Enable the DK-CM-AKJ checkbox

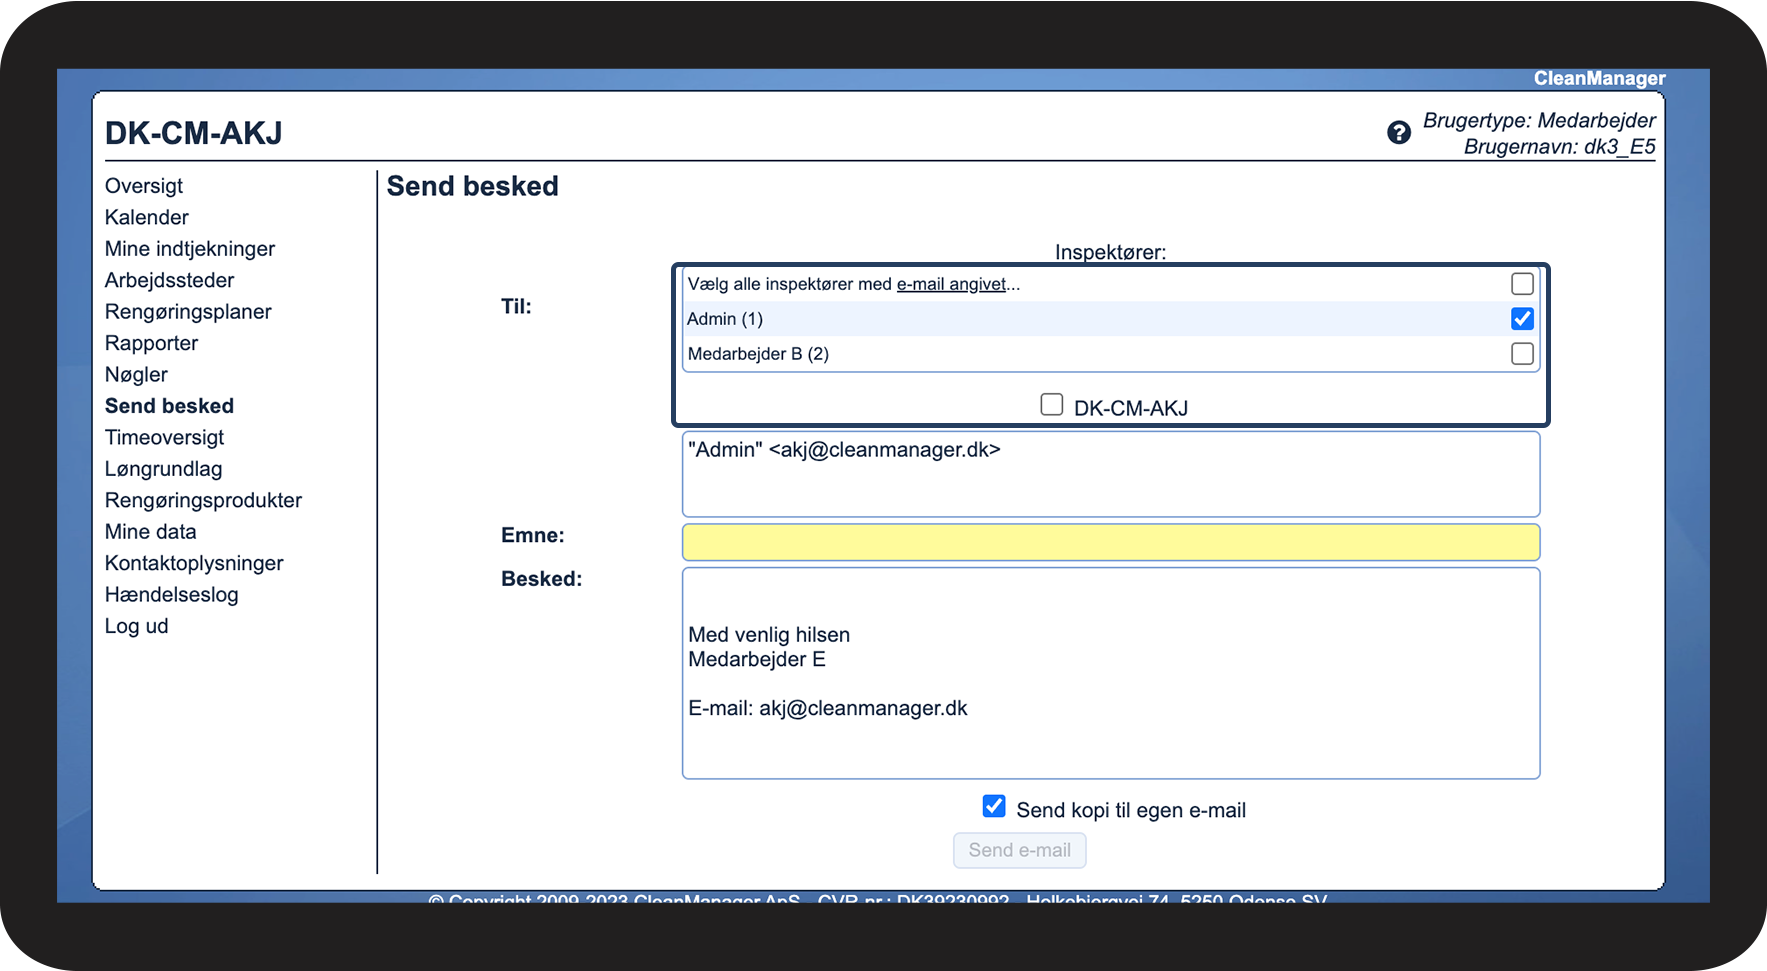(x=1051, y=405)
